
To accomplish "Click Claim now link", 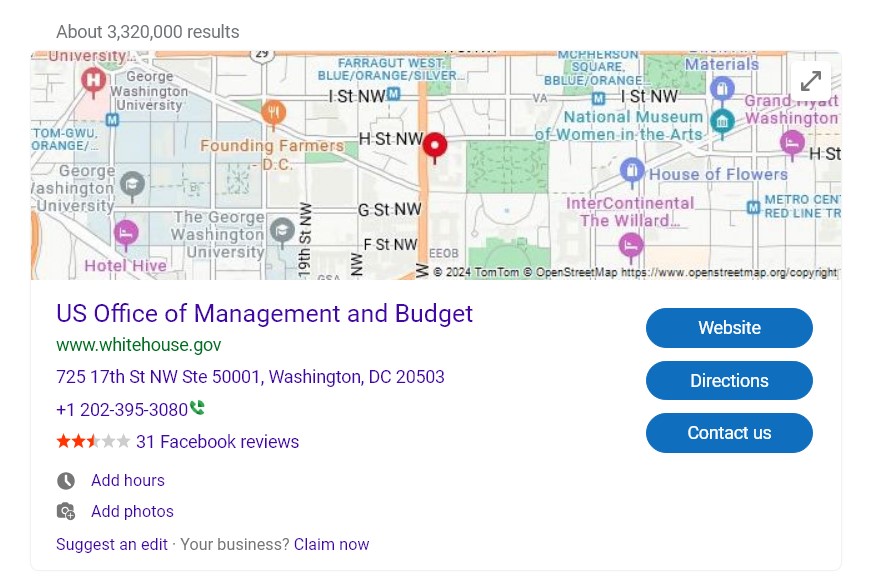I will (331, 544).
